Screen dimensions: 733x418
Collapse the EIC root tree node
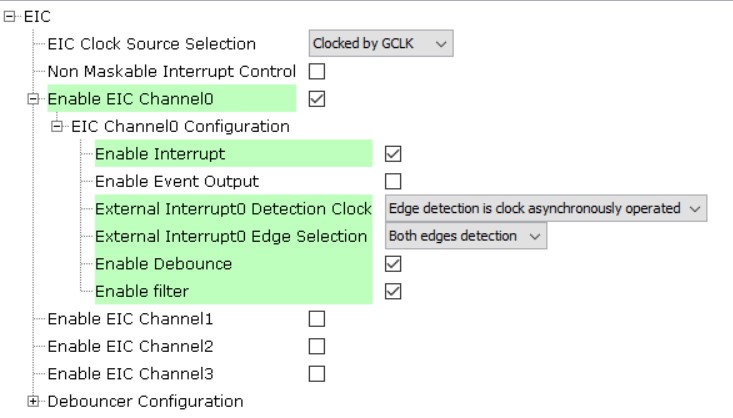10,17
